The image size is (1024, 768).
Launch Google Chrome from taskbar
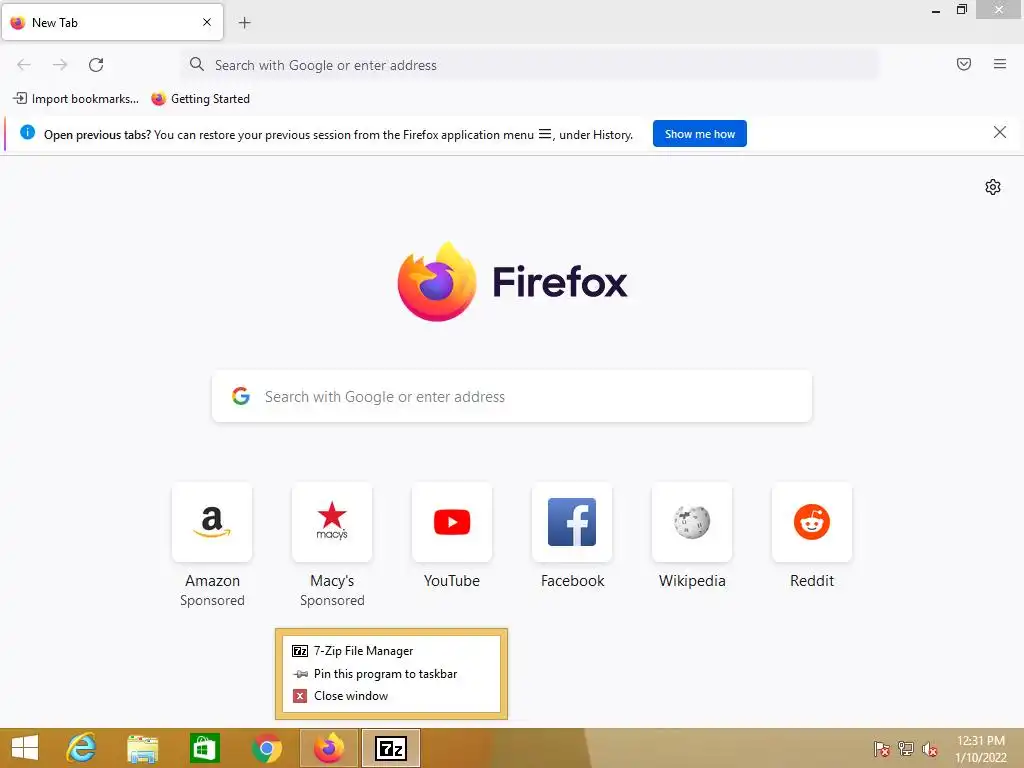click(x=266, y=748)
